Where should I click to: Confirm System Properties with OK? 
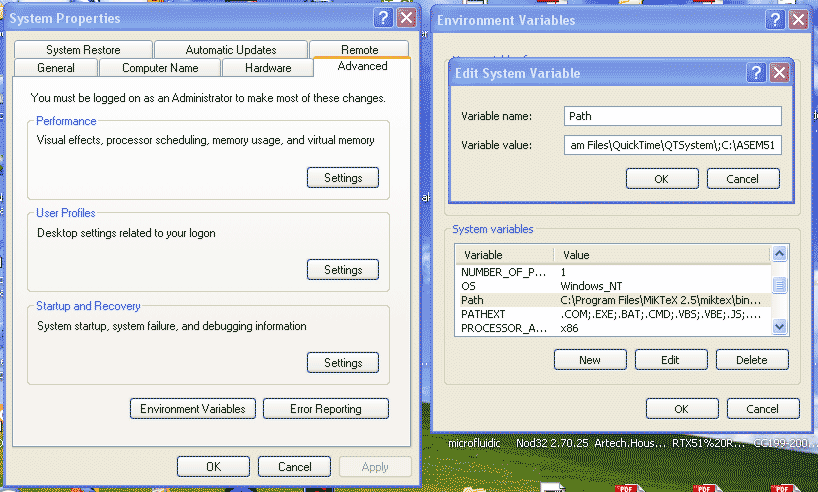[x=213, y=466]
